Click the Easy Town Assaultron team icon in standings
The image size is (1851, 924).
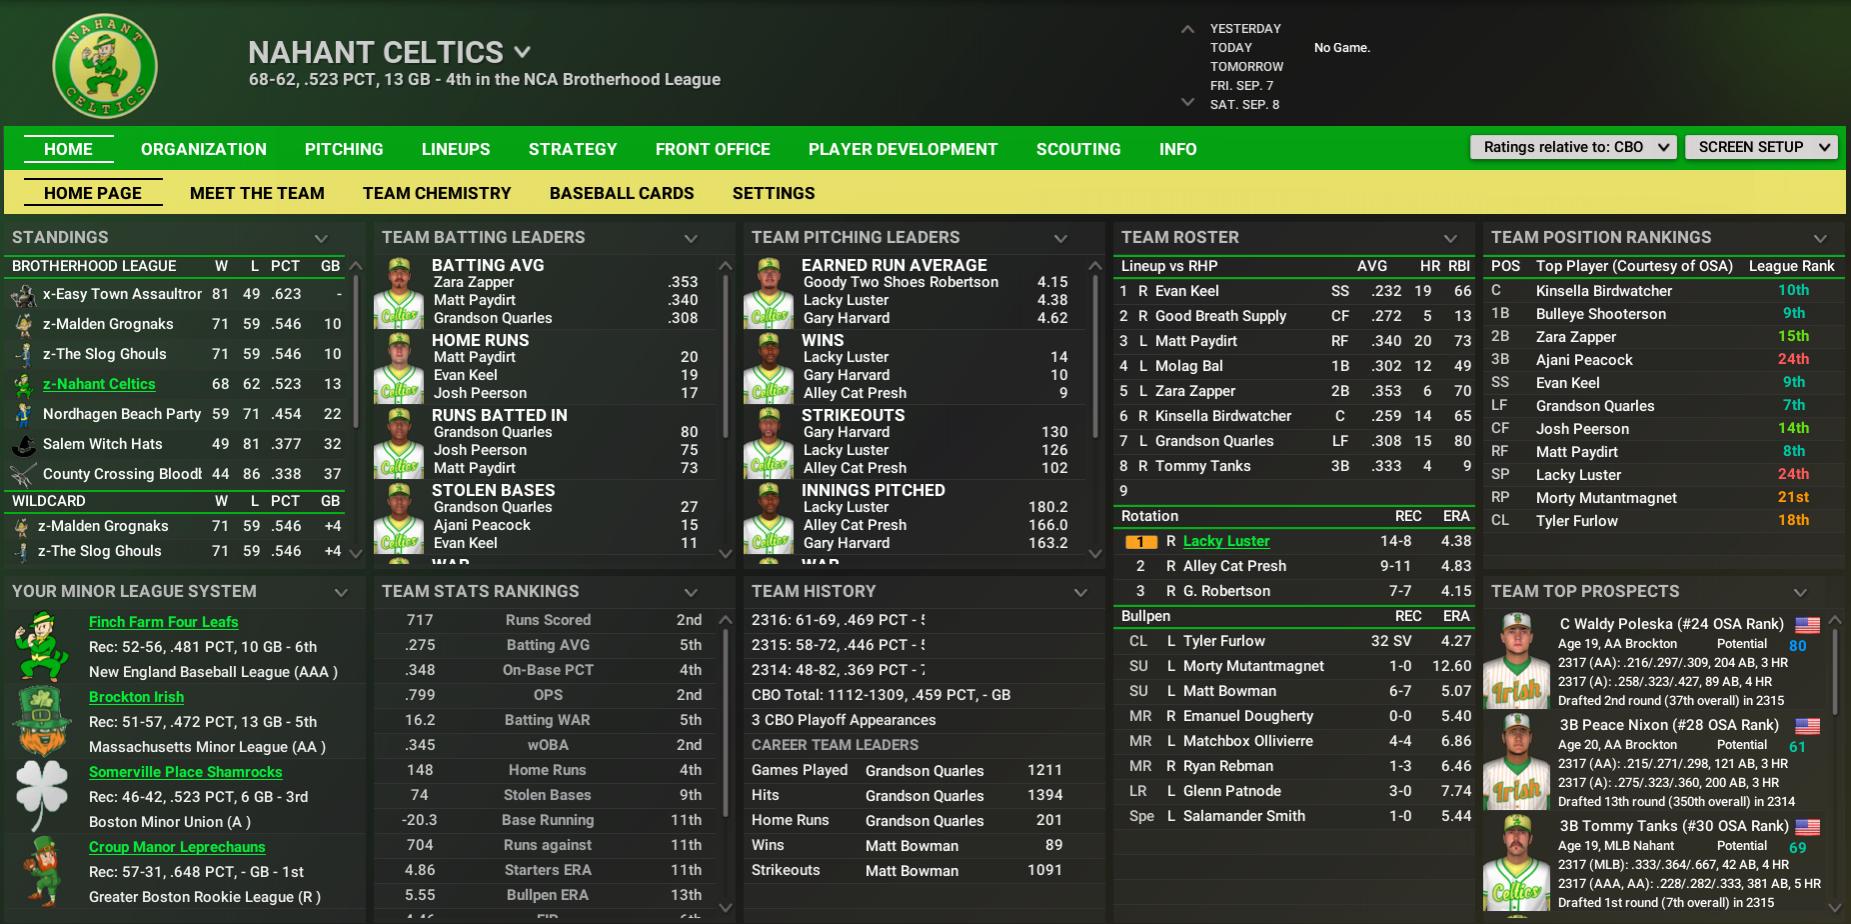pyautogui.click(x=23, y=295)
